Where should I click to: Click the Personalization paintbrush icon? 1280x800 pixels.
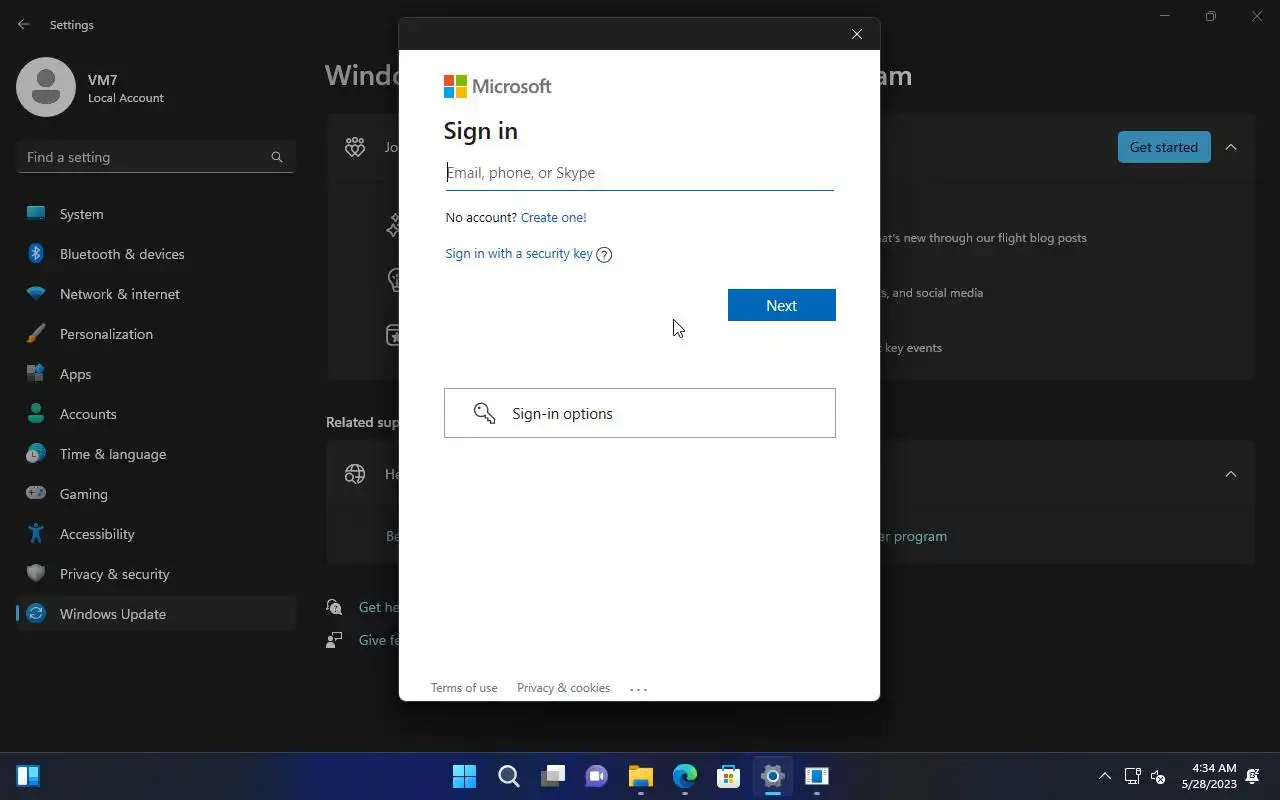coord(36,334)
